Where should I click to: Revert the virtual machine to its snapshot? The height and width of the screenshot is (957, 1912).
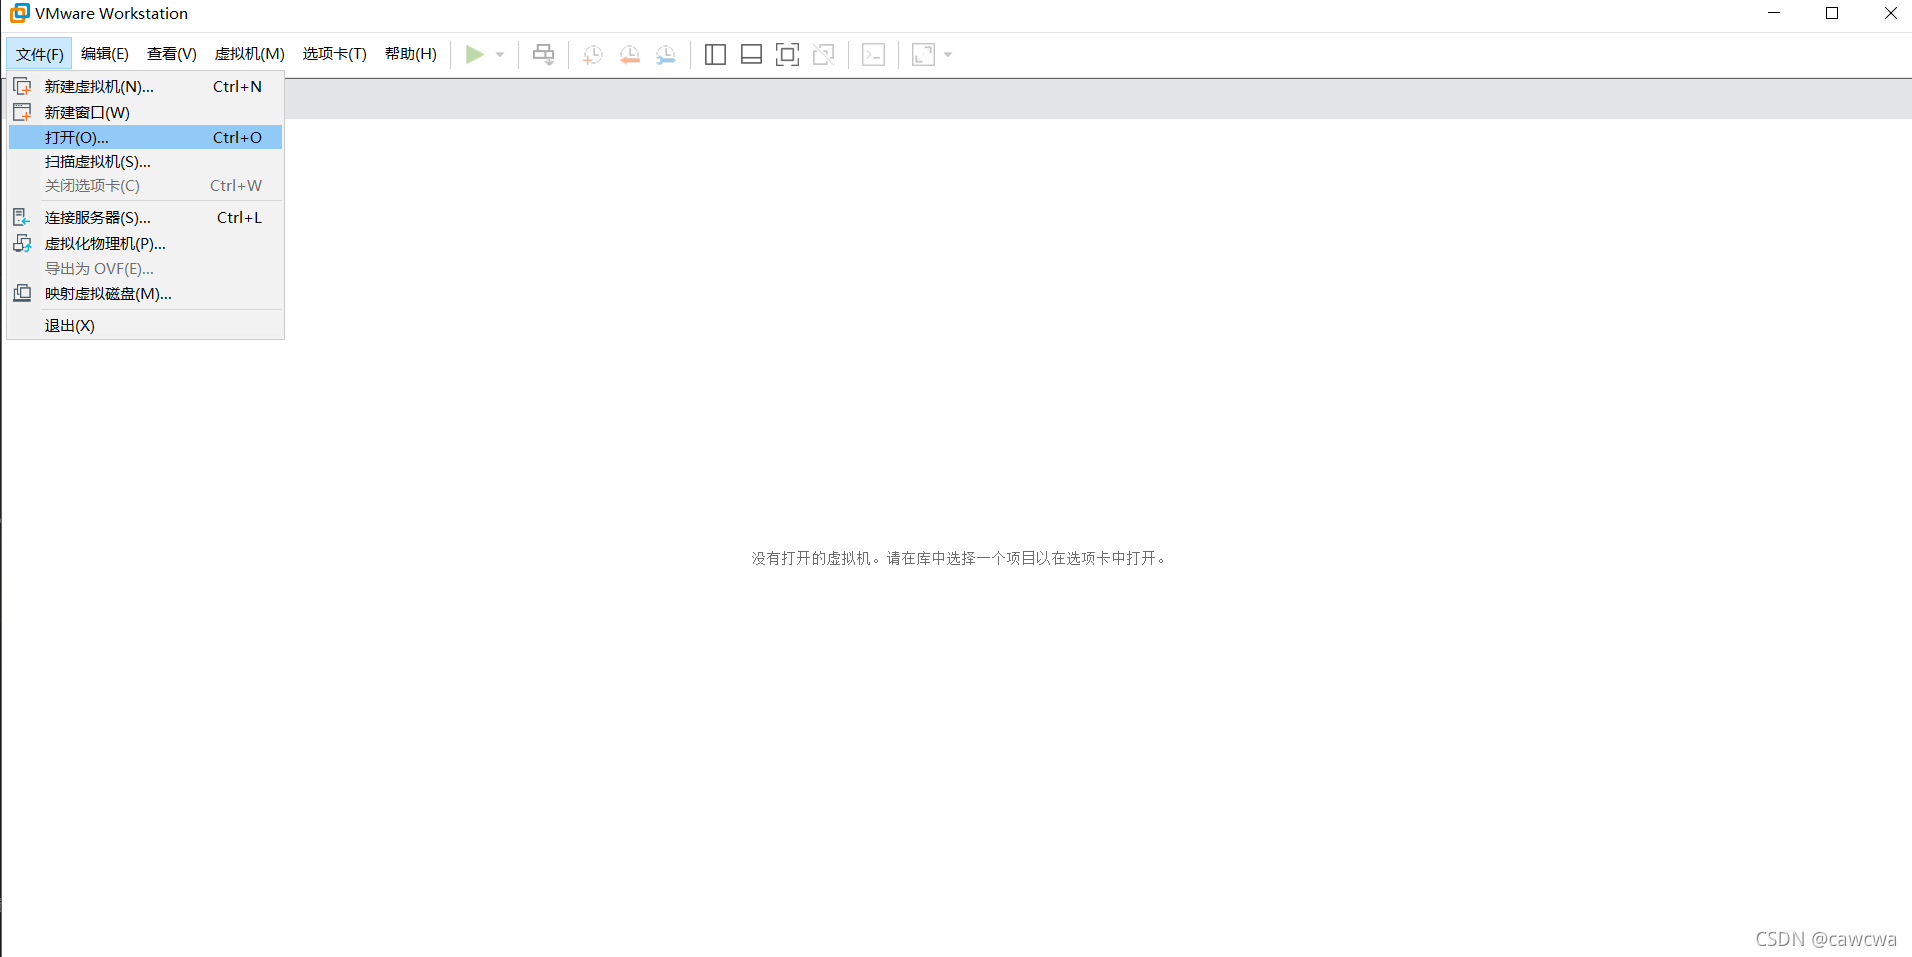point(629,54)
